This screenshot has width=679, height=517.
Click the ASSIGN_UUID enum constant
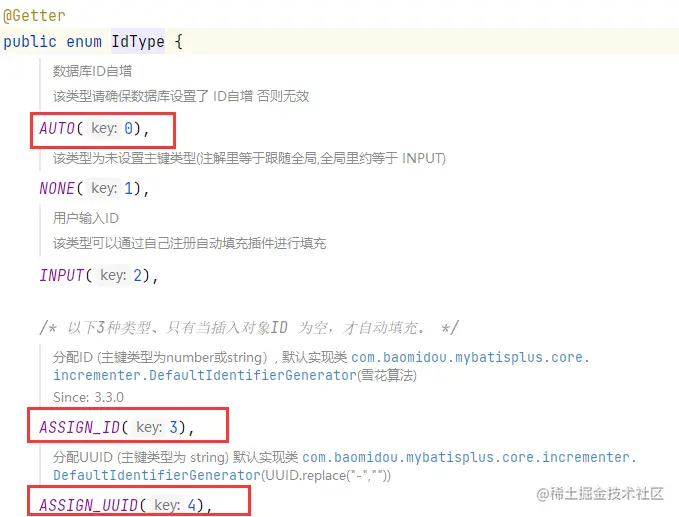coord(89,505)
